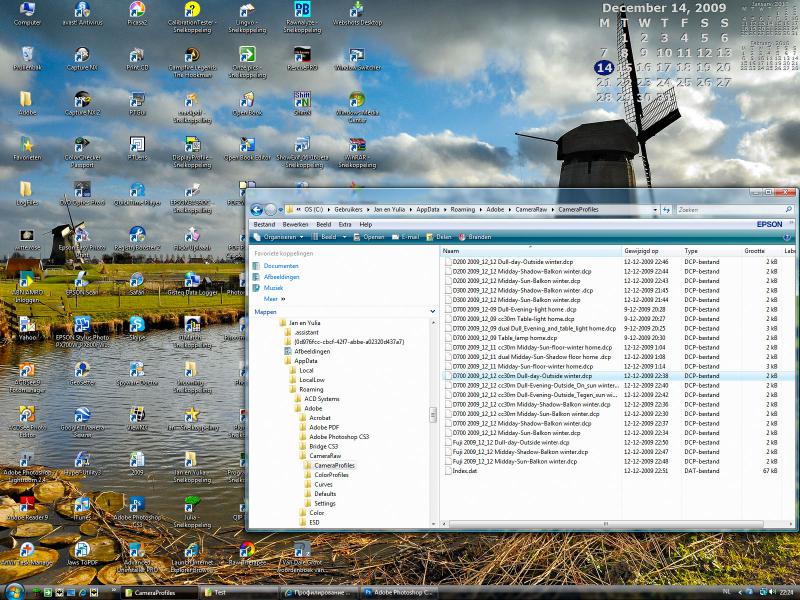
Task: Select the WinRAR desktop shortcut
Action: (357, 153)
